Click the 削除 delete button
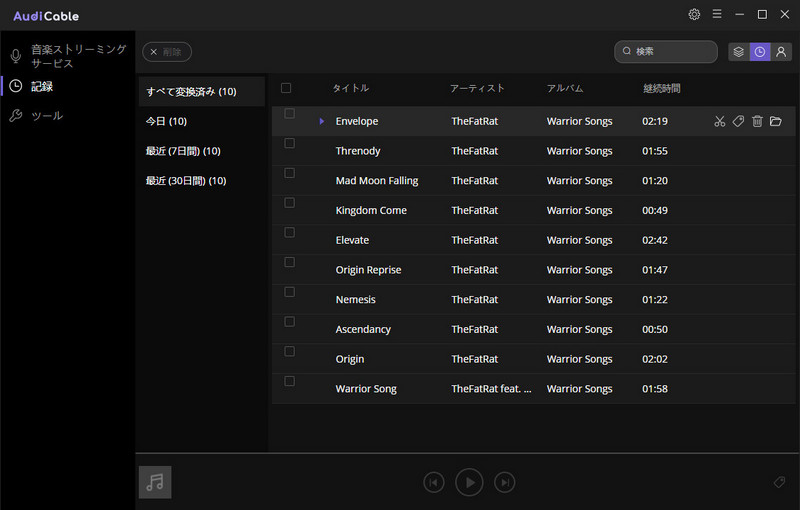Image resolution: width=800 pixels, height=510 pixels. (x=167, y=52)
